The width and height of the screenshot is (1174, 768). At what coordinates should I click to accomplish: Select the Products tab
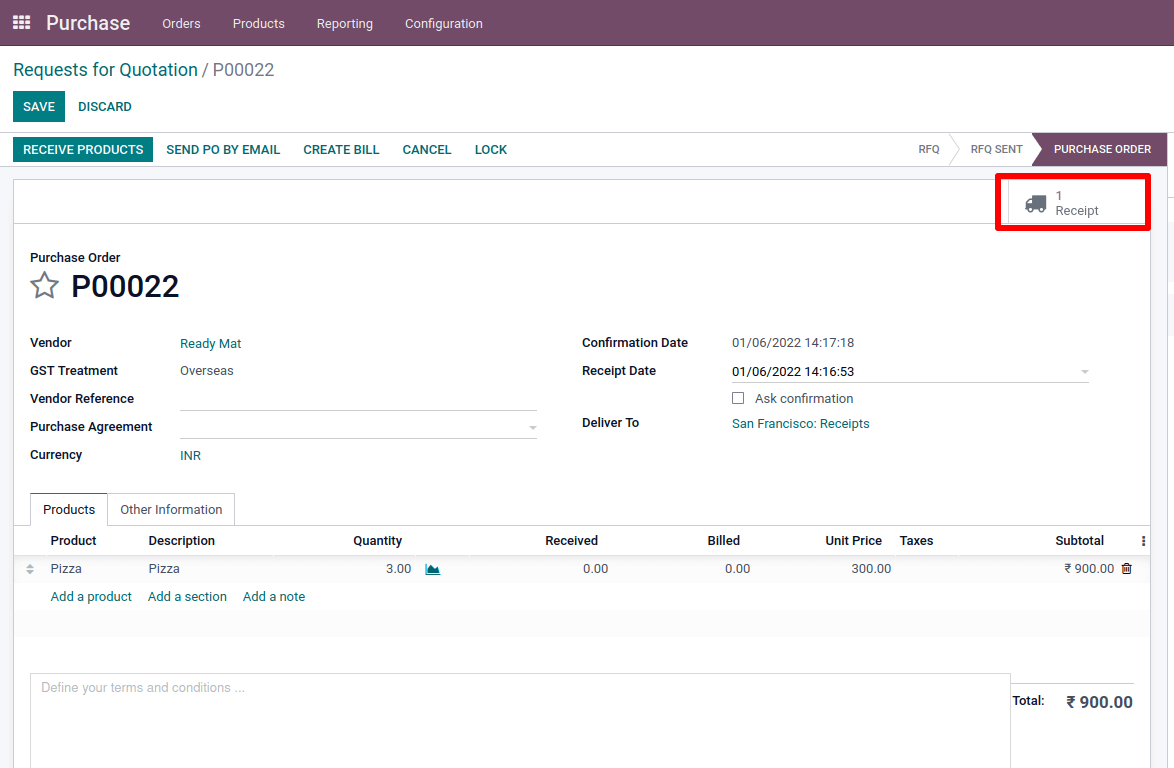[69, 509]
